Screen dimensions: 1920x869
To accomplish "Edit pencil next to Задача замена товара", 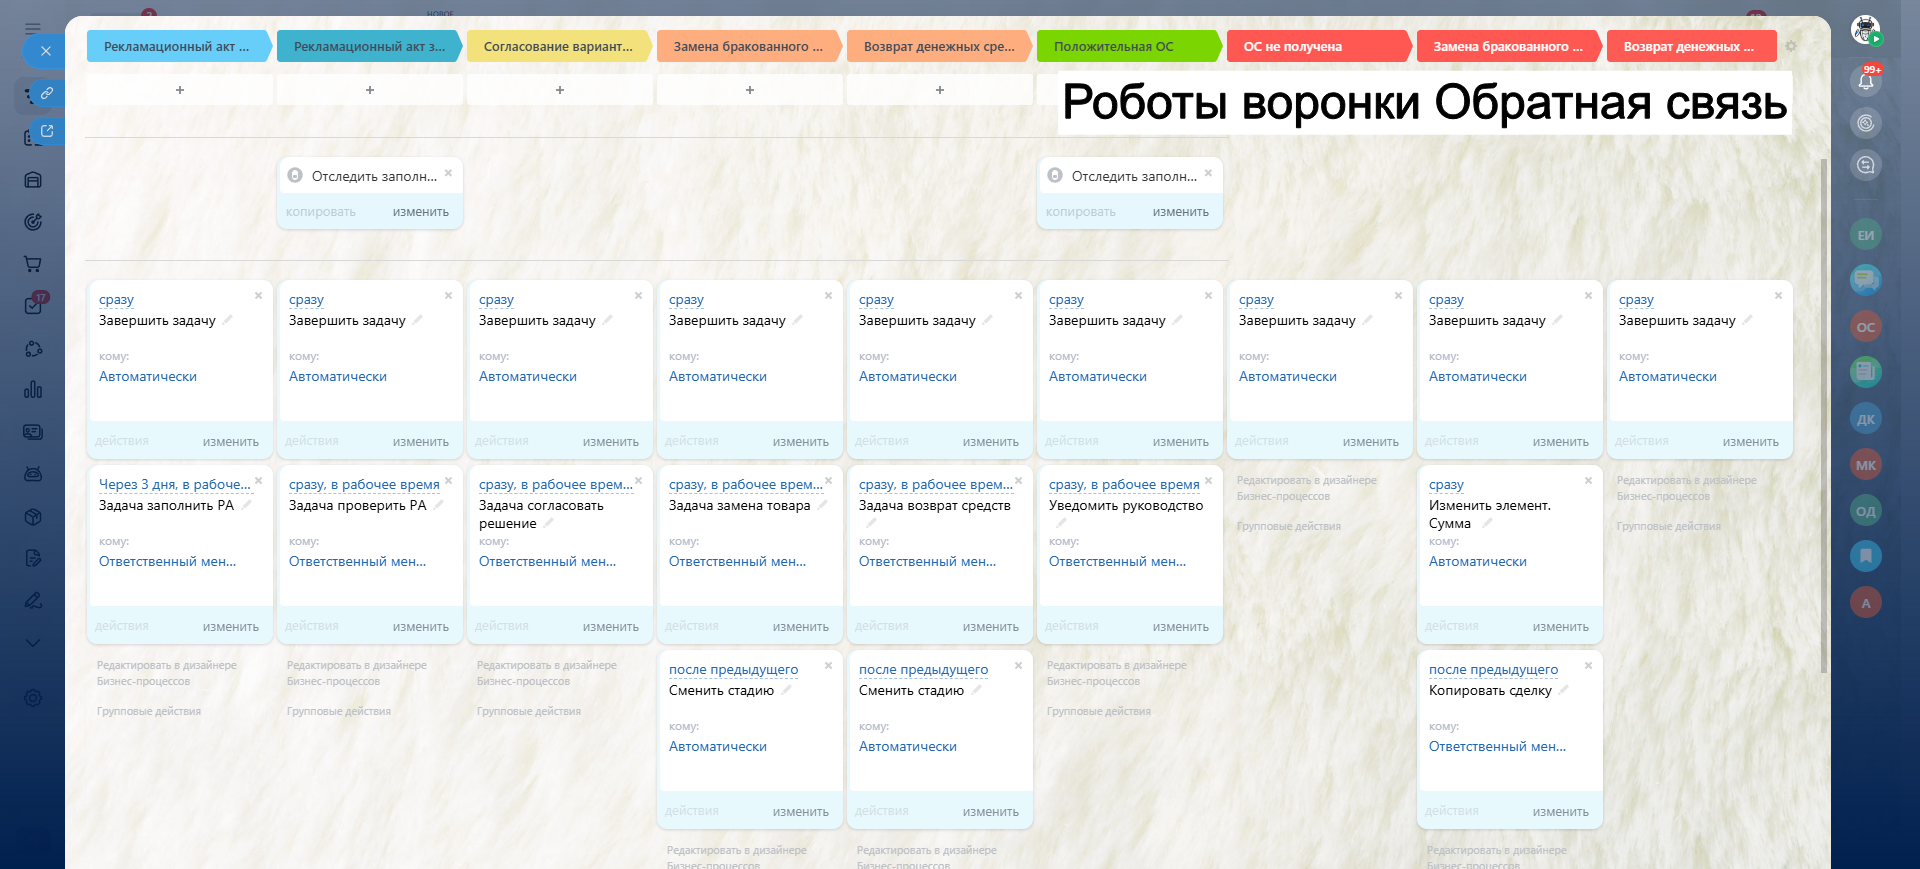I will [822, 505].
